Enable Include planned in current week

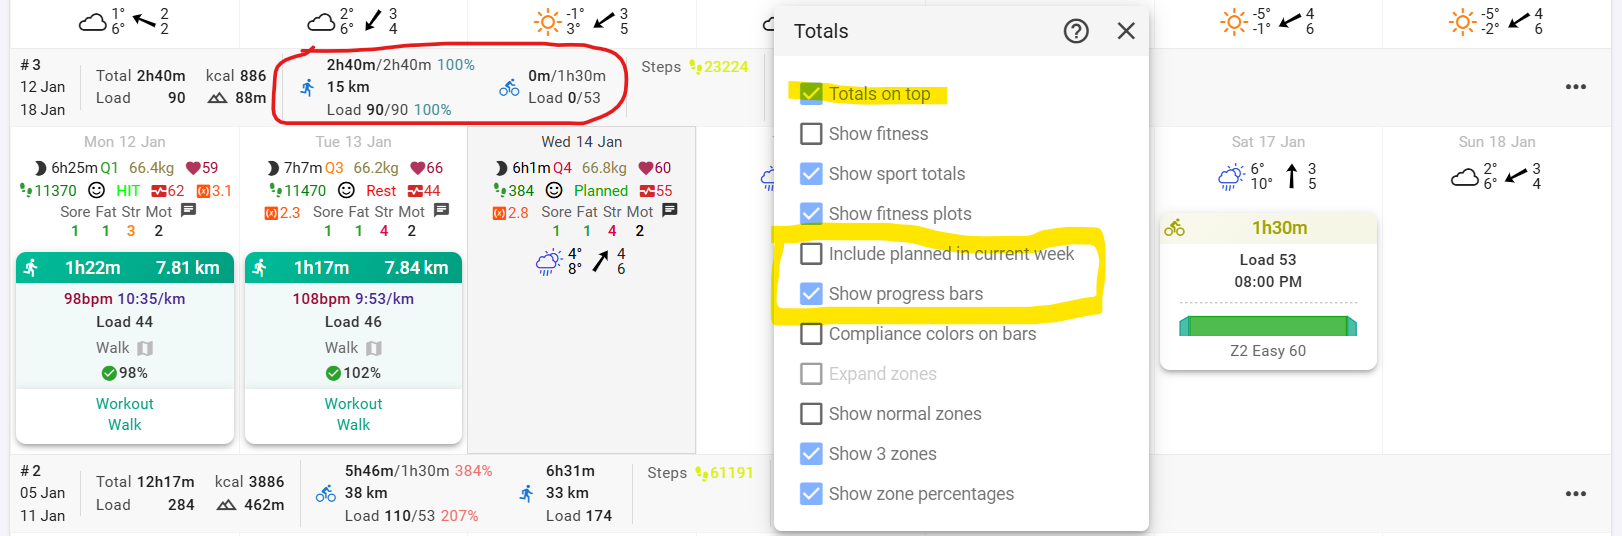tap(812, 254)
